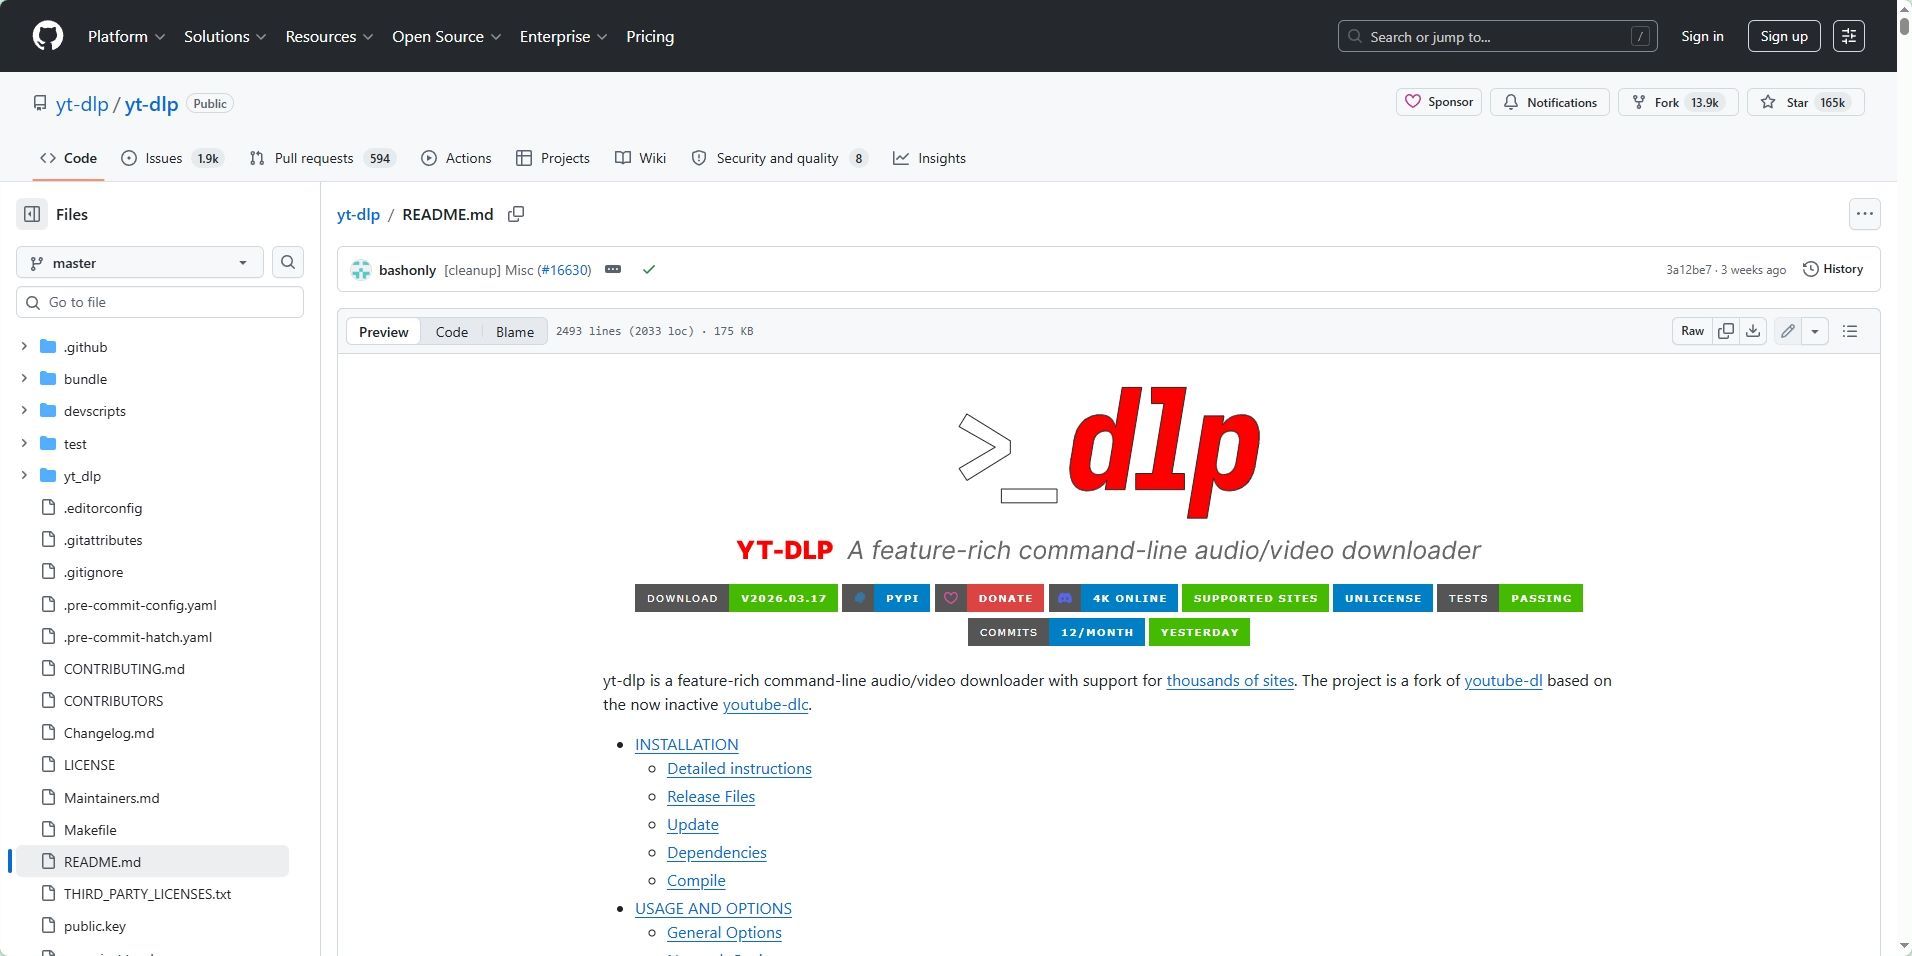
Task: View the commit status checkmark
Action: [649, 269]
